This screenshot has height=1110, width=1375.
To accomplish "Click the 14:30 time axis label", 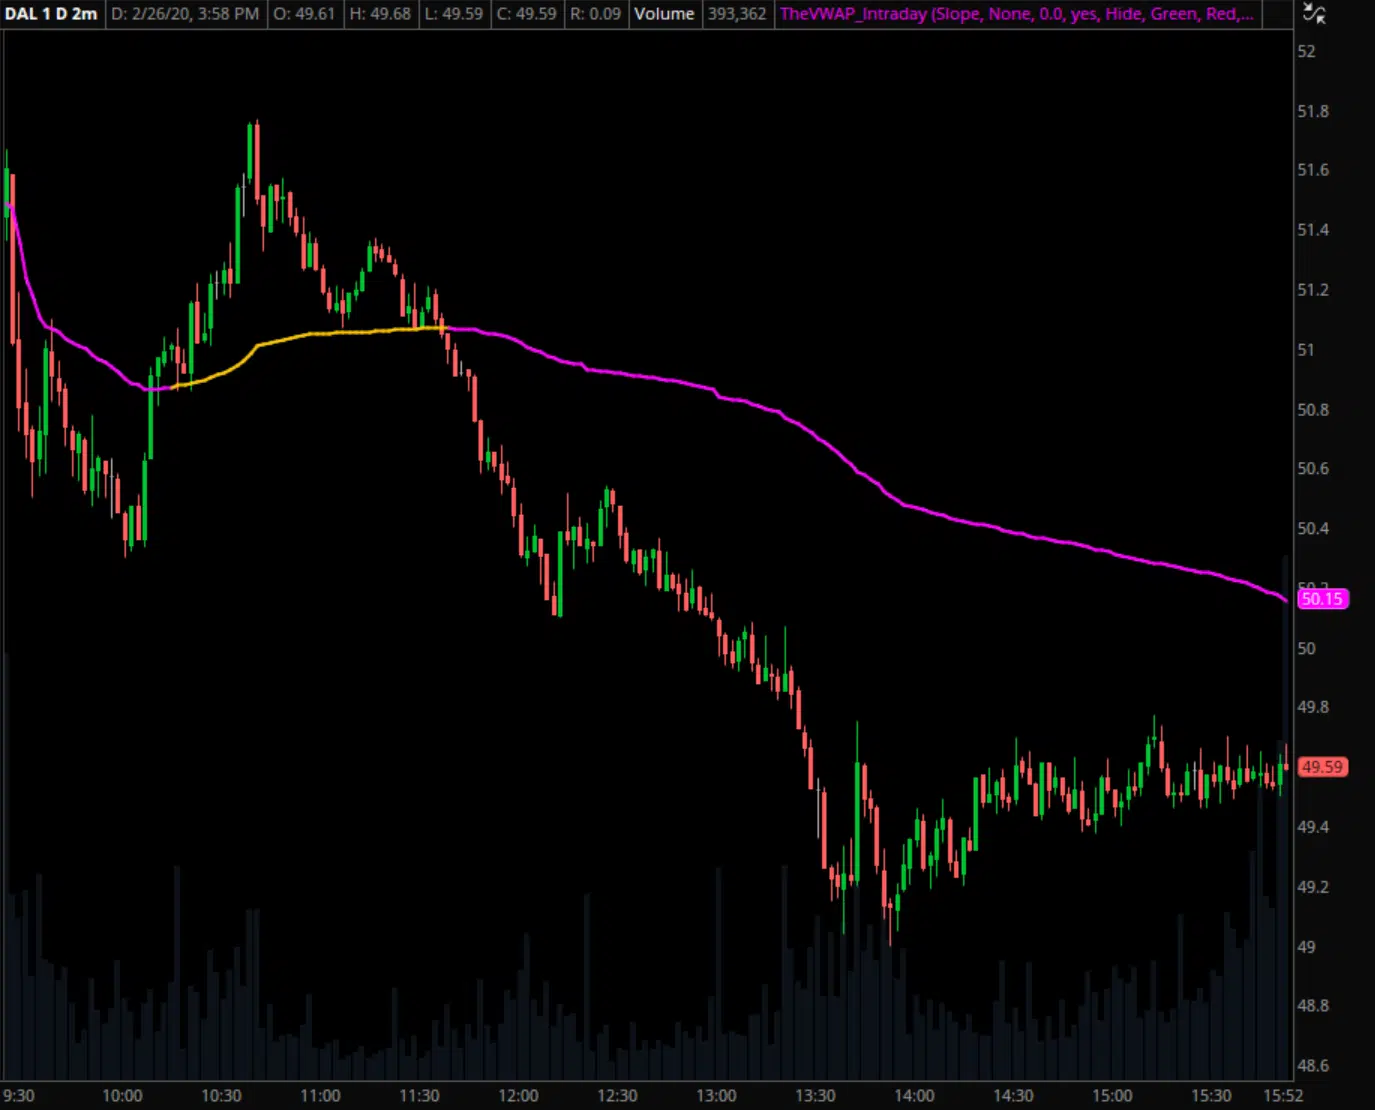I will 1013,1095.
